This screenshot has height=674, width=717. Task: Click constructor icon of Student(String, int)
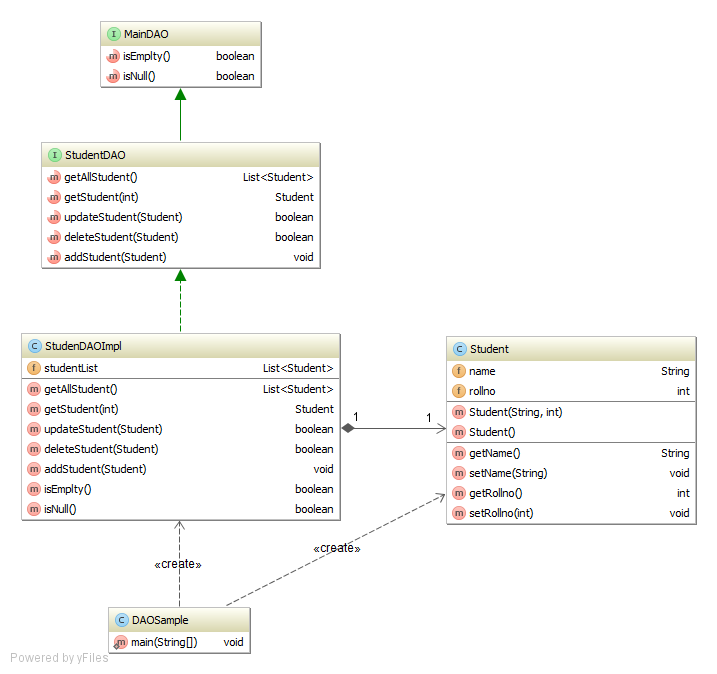click(459, 412)
